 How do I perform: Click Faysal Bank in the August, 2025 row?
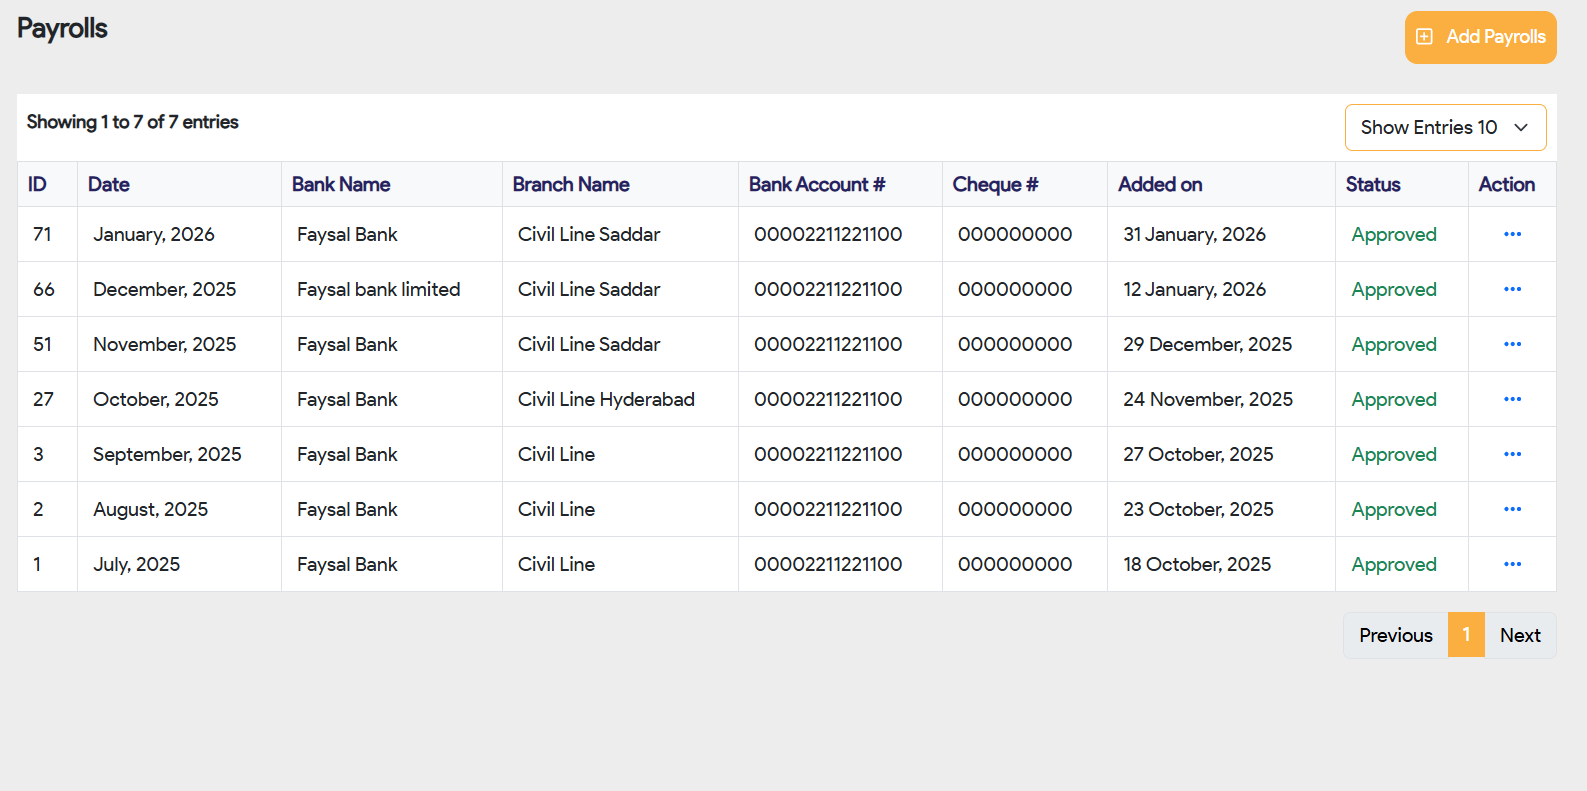click(x=347, y=509)
